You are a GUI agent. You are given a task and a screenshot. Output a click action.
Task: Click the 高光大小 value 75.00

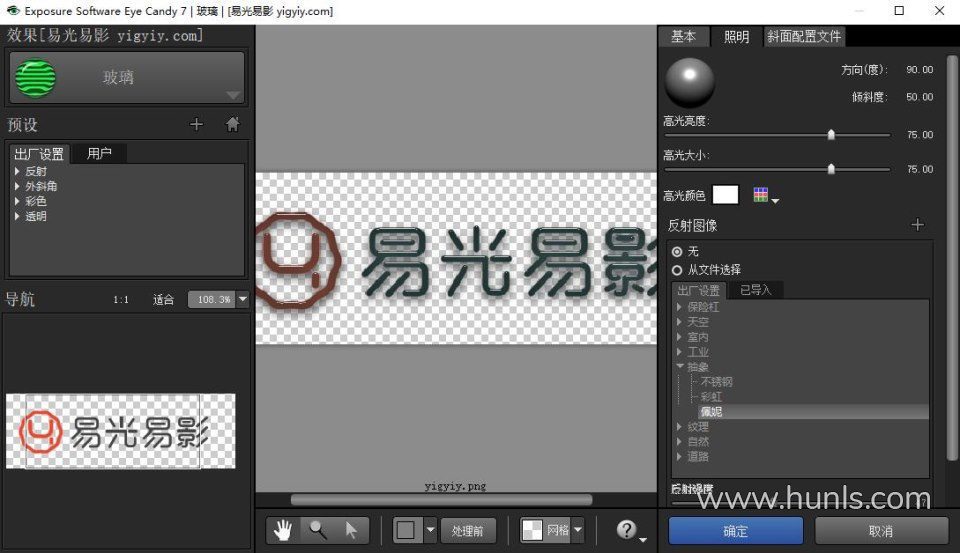[x=920, y=169]
